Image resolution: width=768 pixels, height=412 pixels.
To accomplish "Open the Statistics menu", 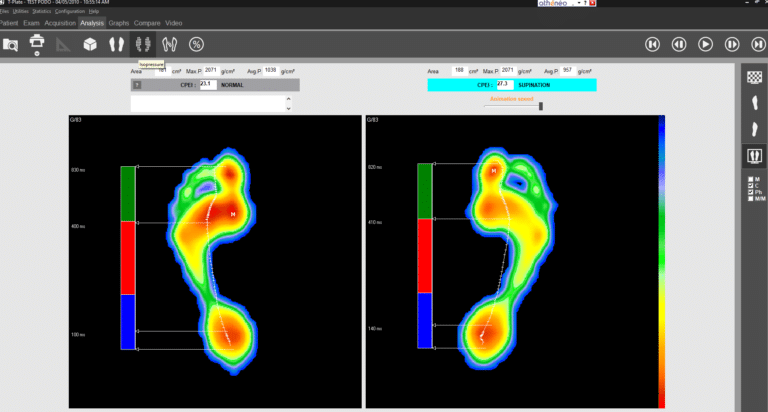I will pos(41,11).
